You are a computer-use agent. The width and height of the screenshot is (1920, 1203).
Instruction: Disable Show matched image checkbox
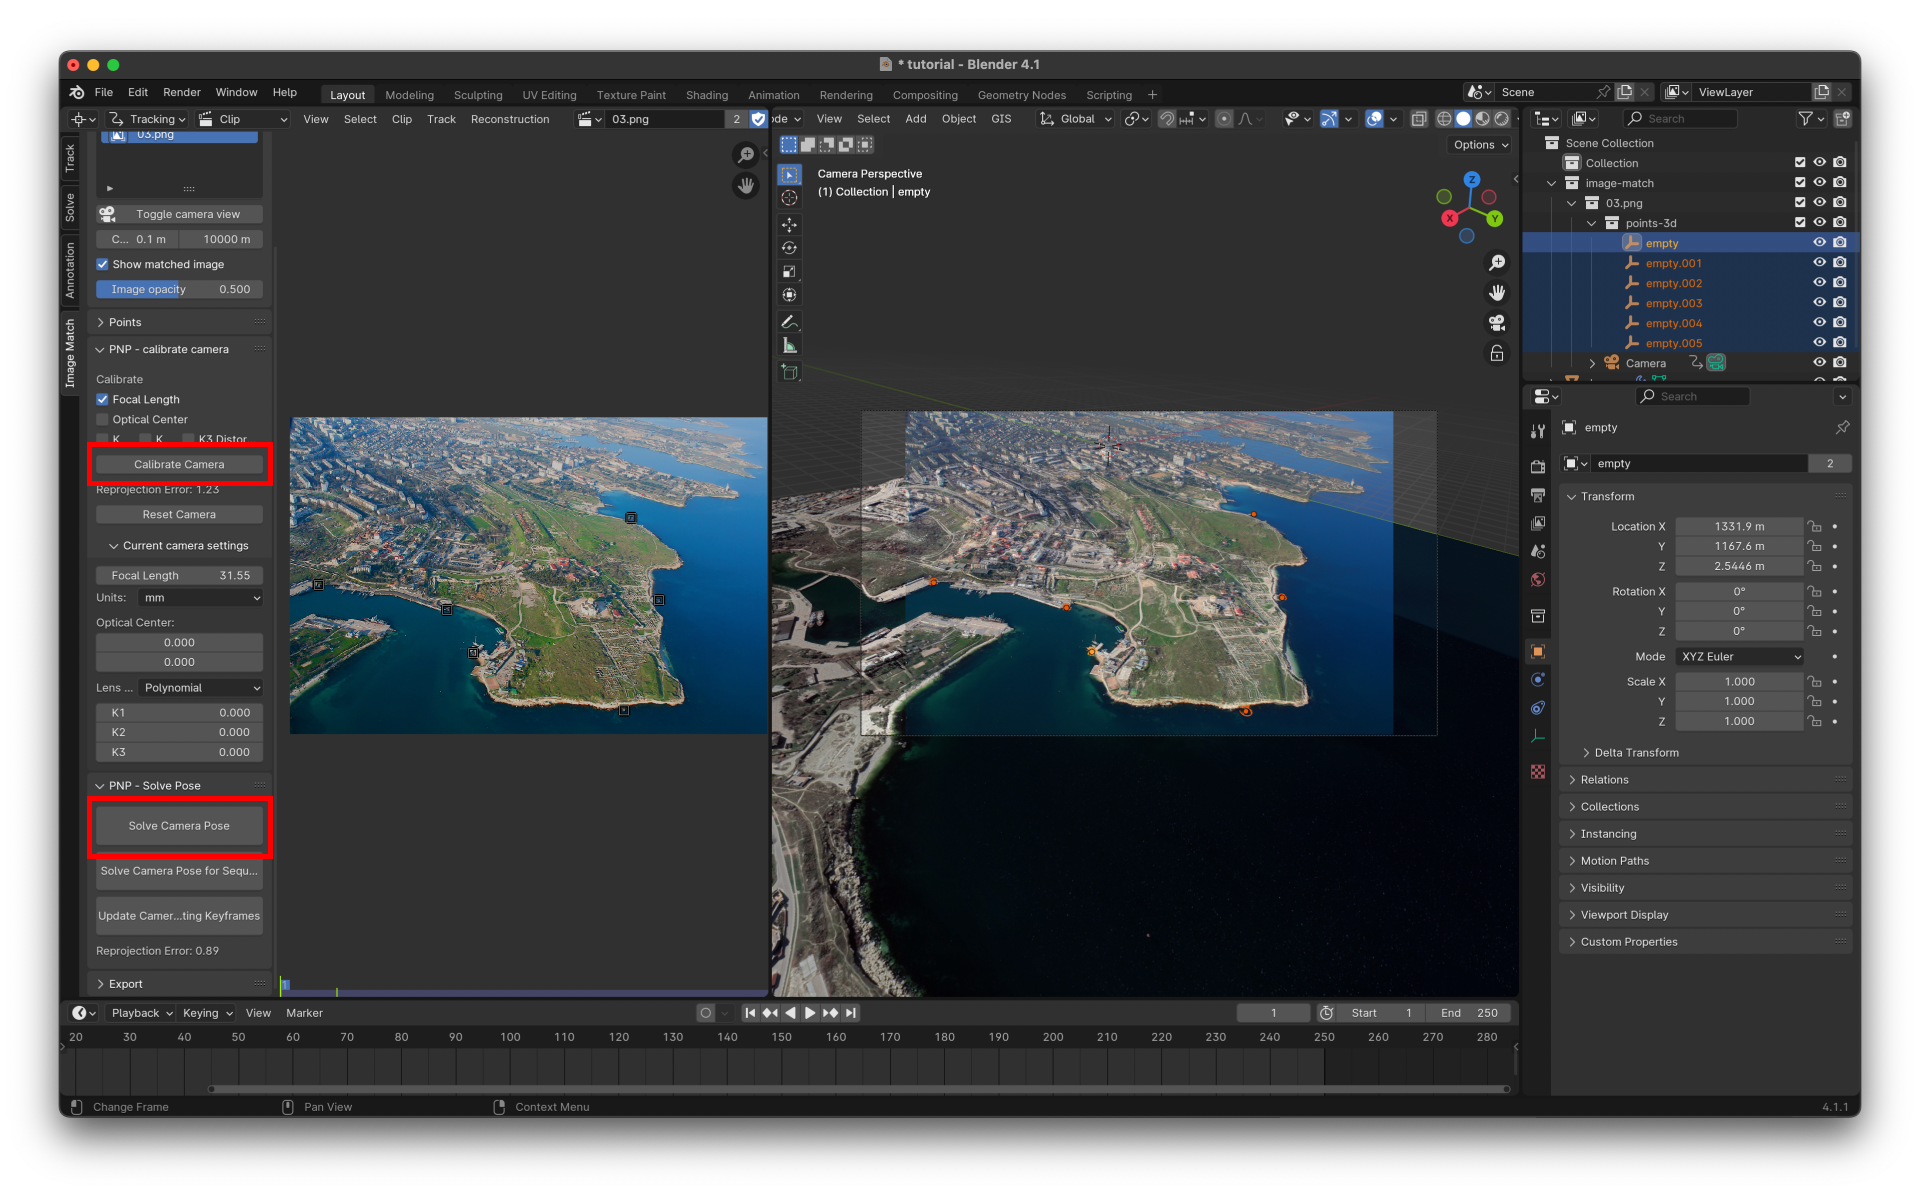(x=102, y=264)
